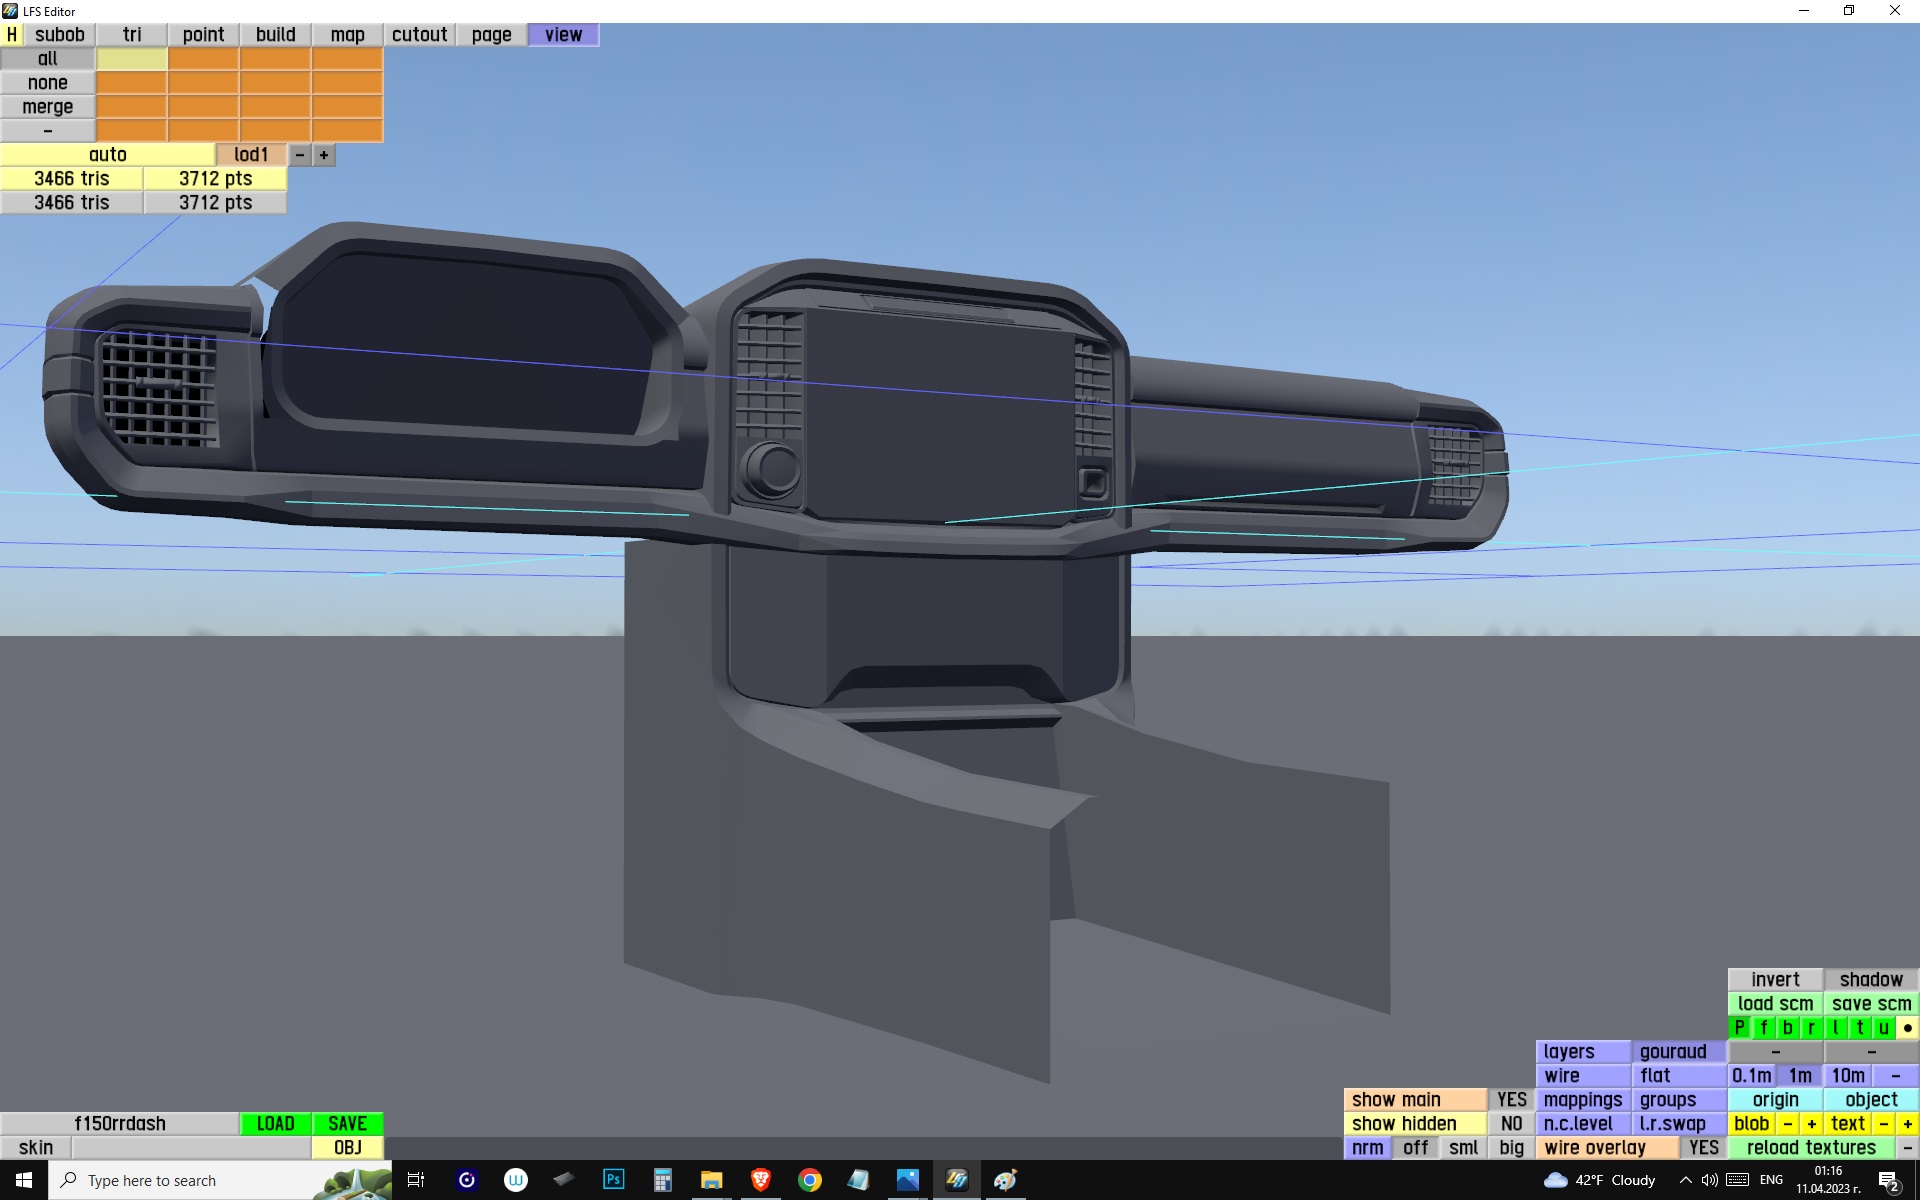
Task: Launch the Calculator taskbar icon
Action: coord(662,1180)
